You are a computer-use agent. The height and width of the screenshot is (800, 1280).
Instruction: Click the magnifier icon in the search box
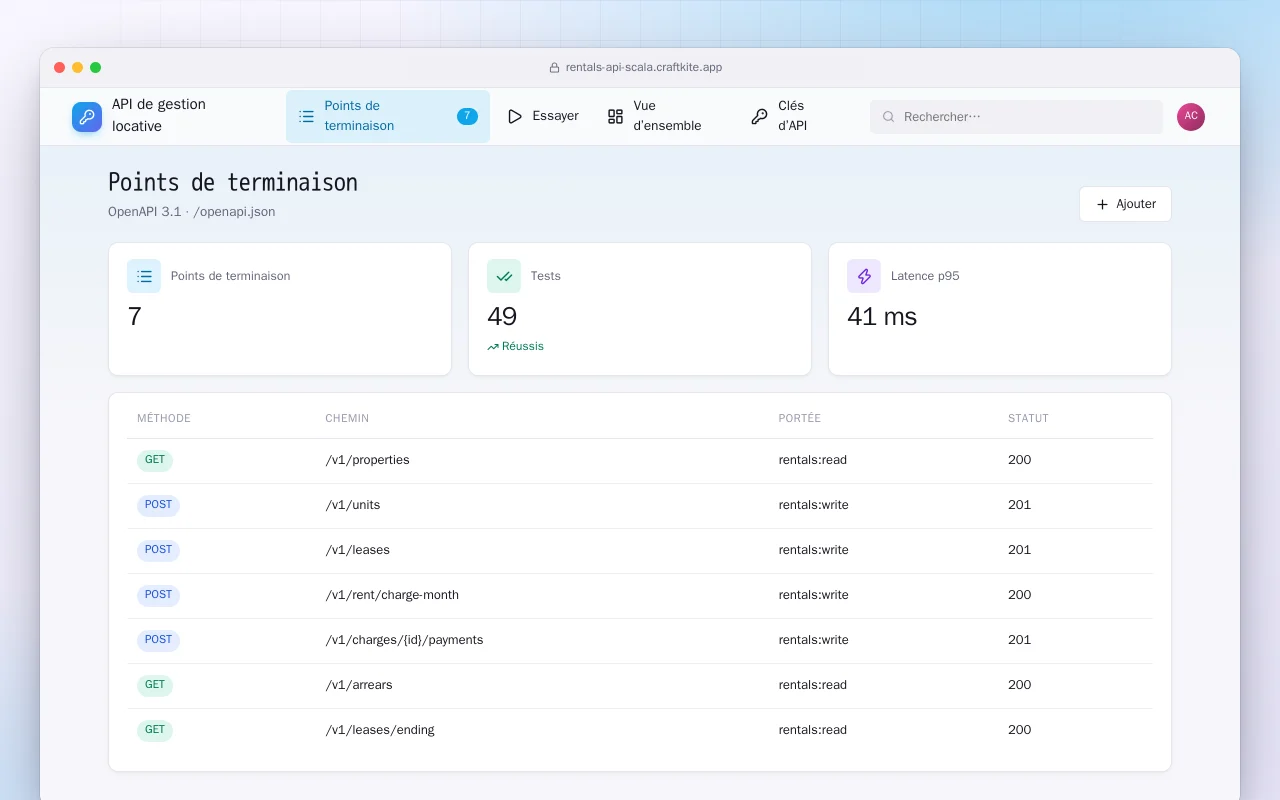pyautogui.click(x=888, y=117)
